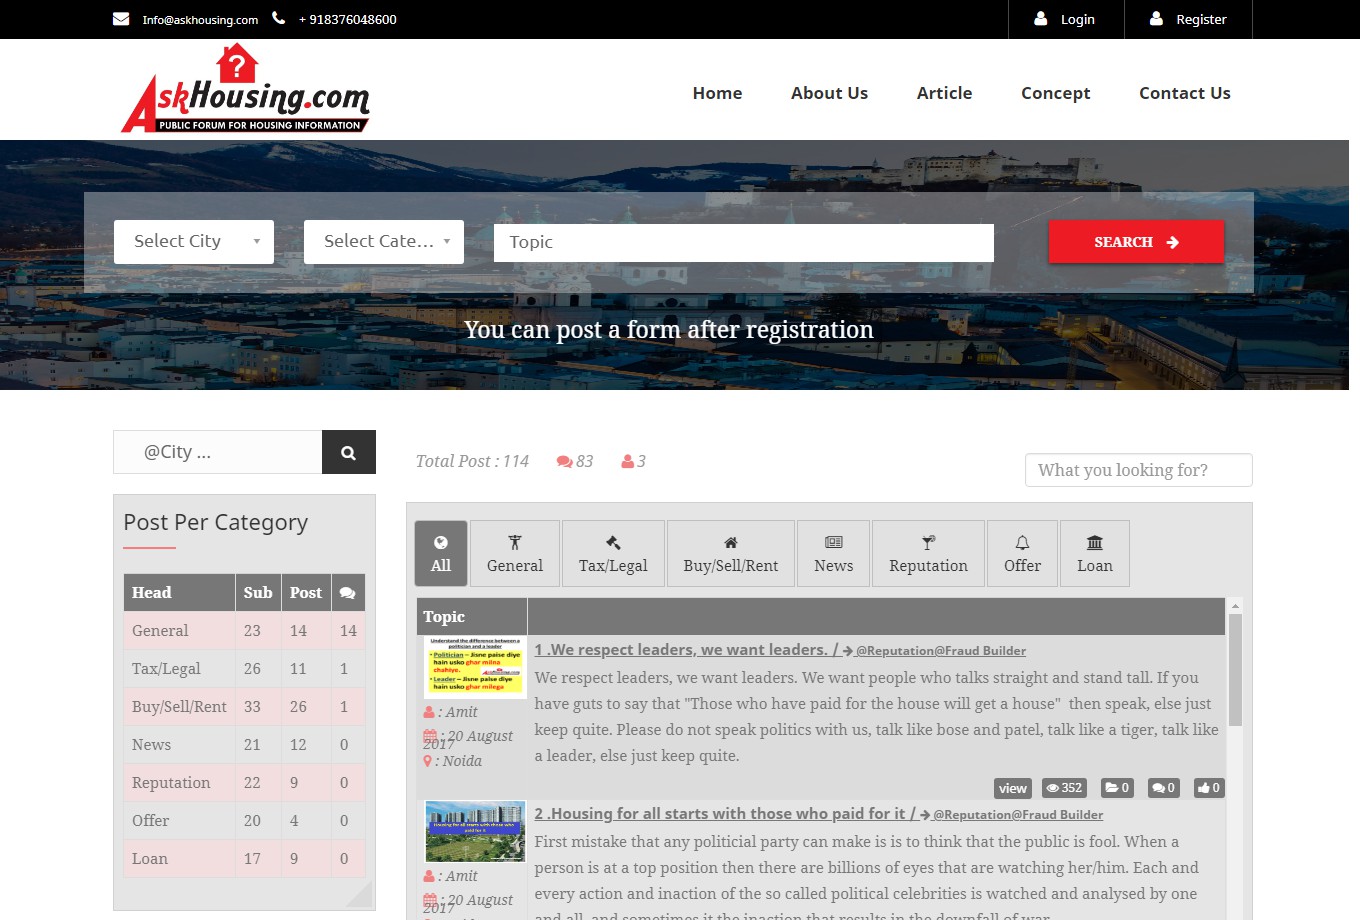
Task: Switch to the Loan tab
Action: pos(1094,553)
